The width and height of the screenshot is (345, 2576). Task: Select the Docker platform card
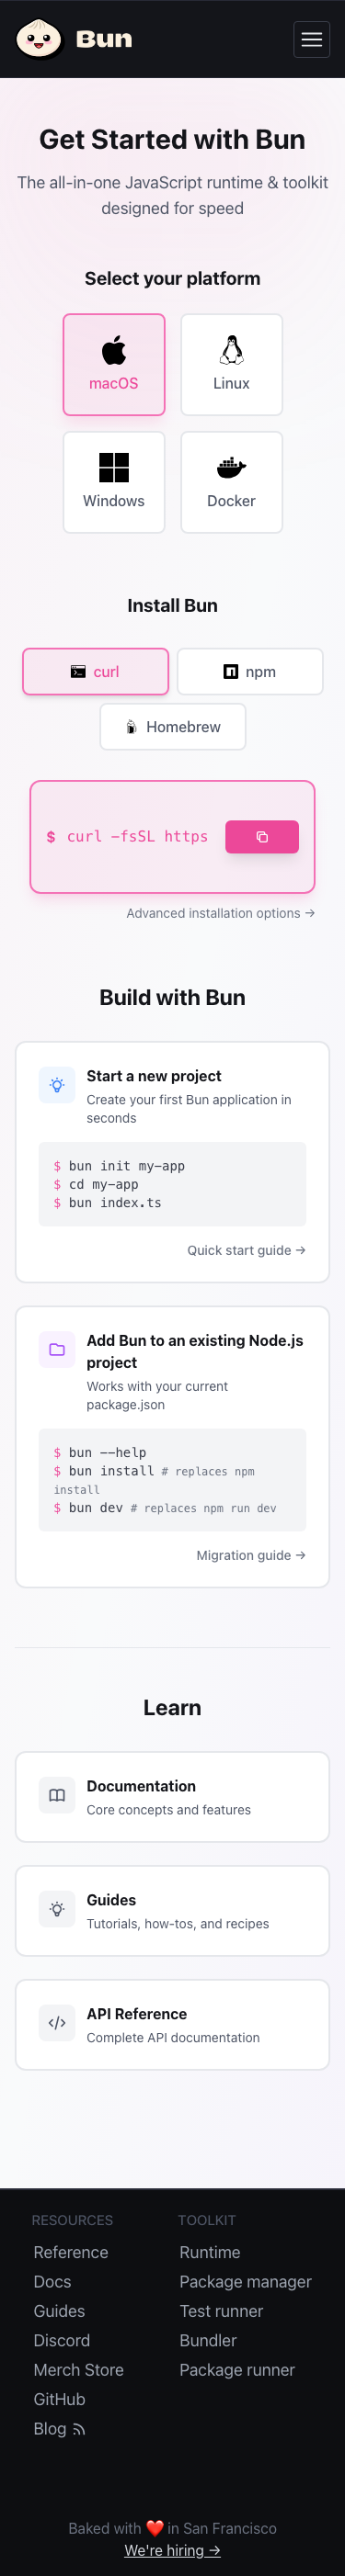231,482
